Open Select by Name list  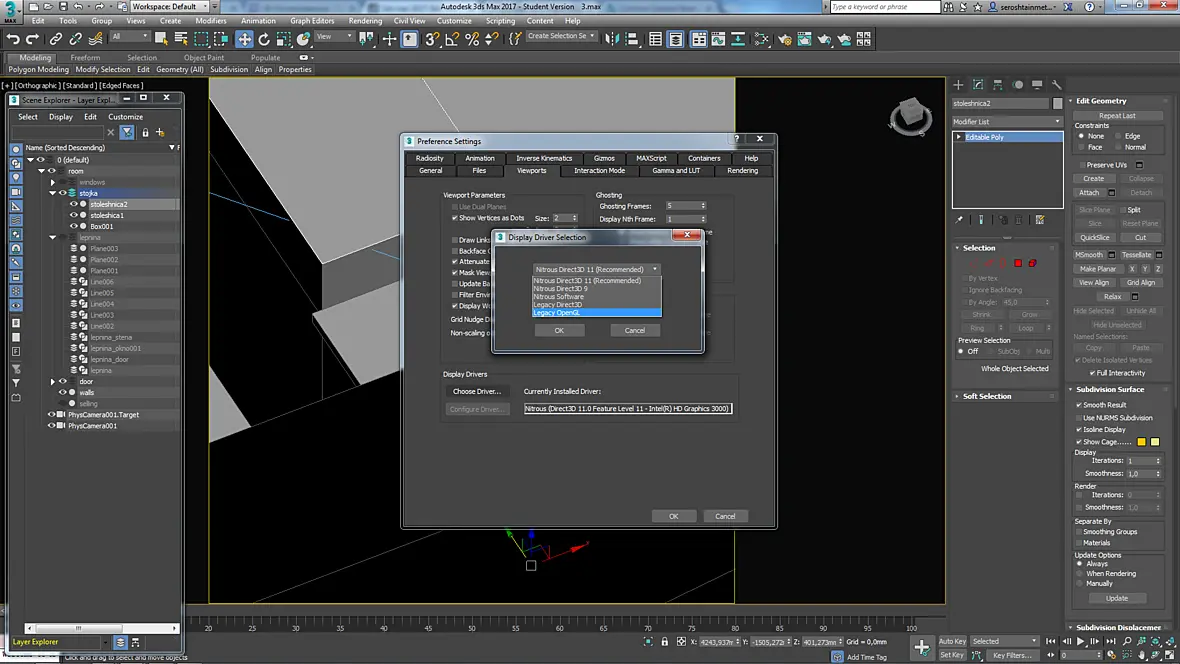(181, 38)
